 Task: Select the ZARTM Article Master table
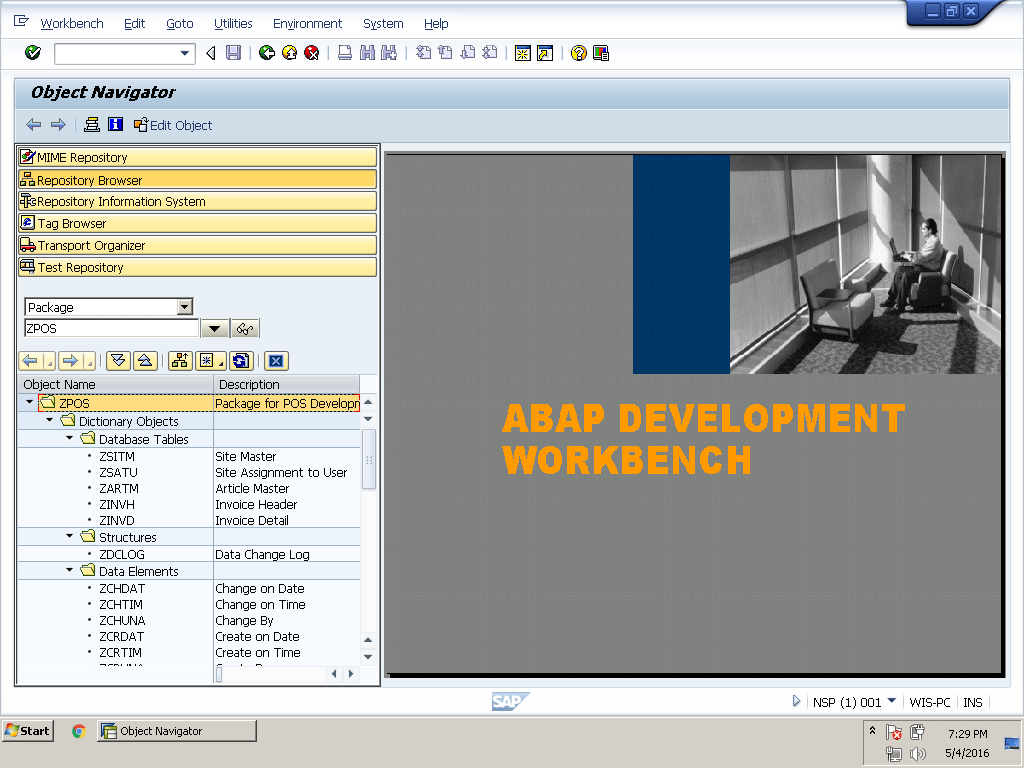point(119,488)
